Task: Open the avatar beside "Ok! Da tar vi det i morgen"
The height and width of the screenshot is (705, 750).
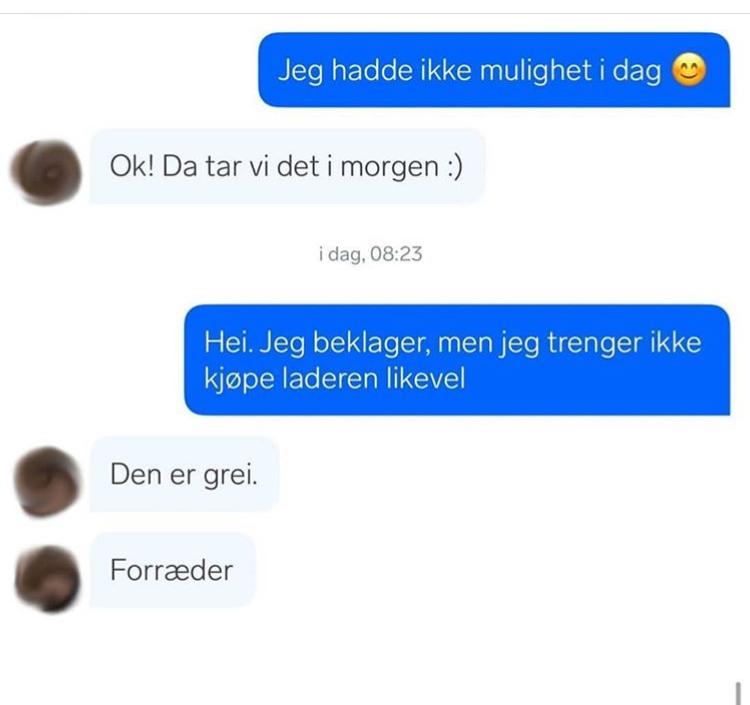Action: [46, 172]
